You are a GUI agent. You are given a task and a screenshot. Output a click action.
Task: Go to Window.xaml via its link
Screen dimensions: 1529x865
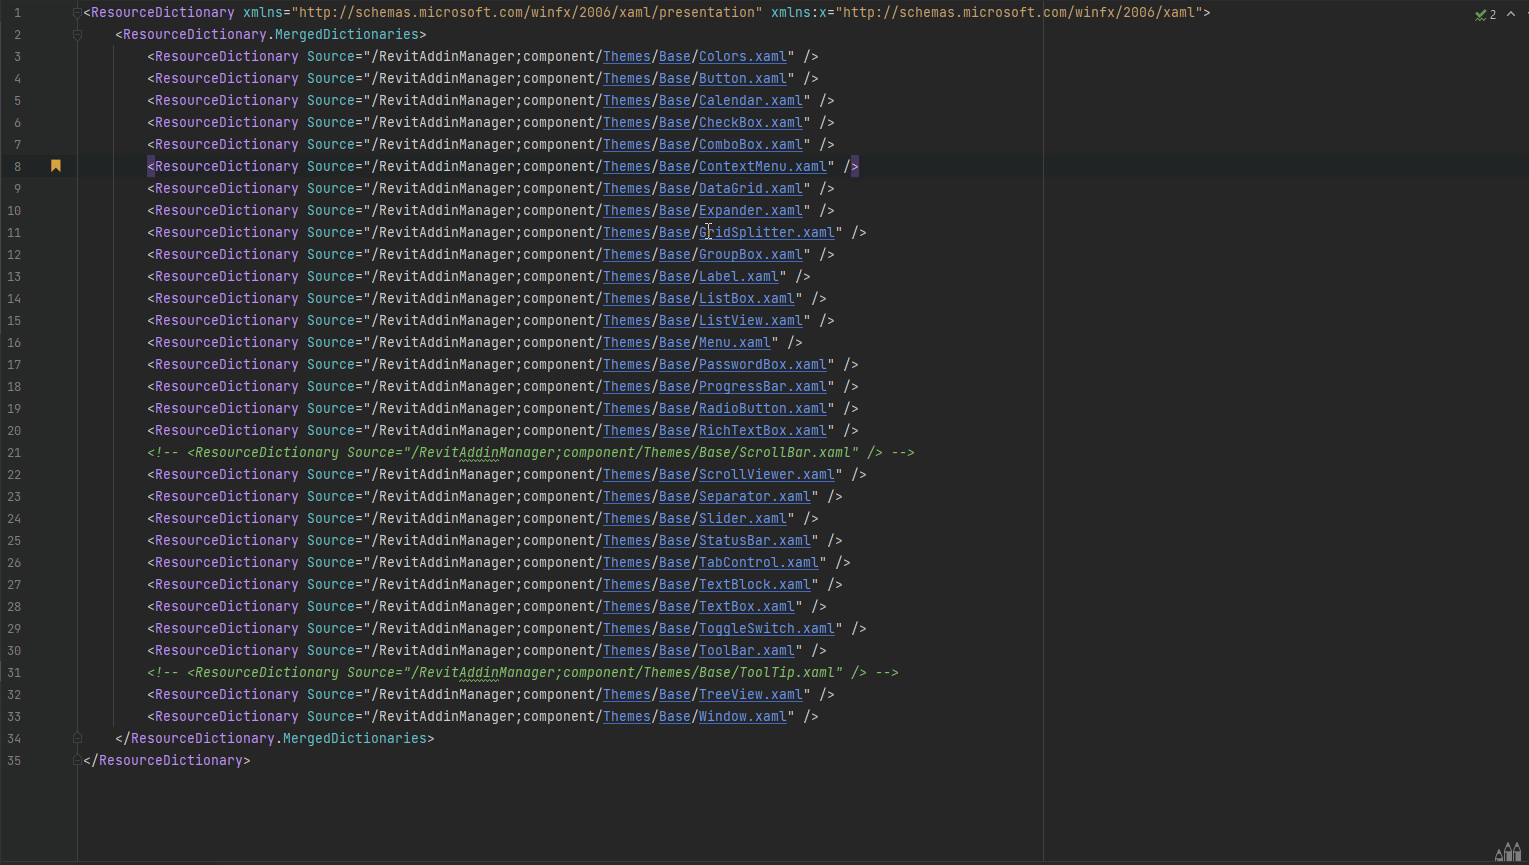742,717
